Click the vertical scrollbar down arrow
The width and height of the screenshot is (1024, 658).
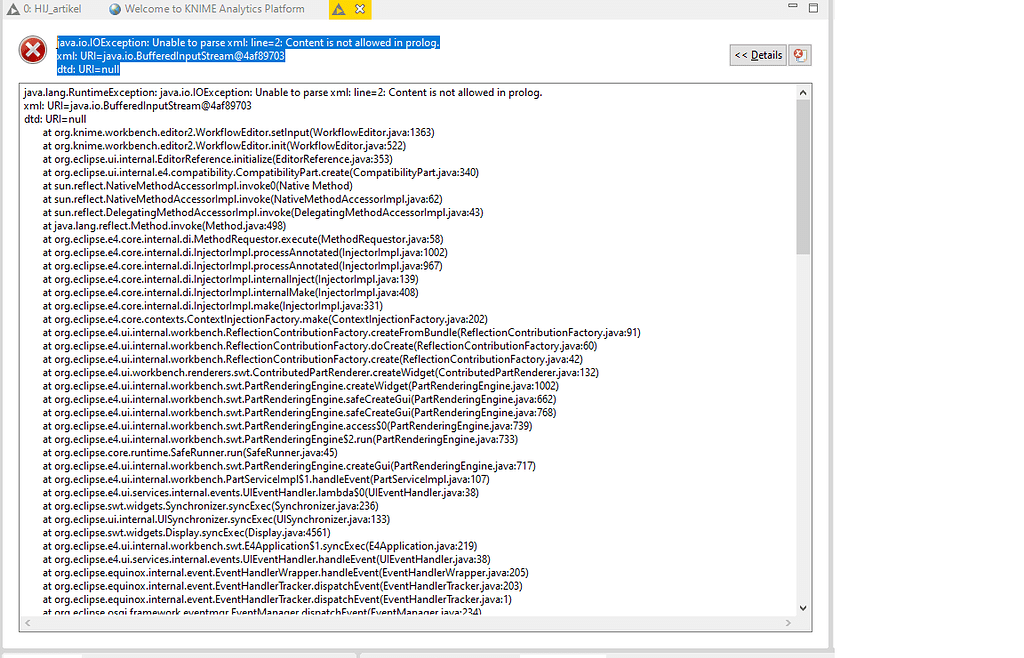tap(802, 607)
